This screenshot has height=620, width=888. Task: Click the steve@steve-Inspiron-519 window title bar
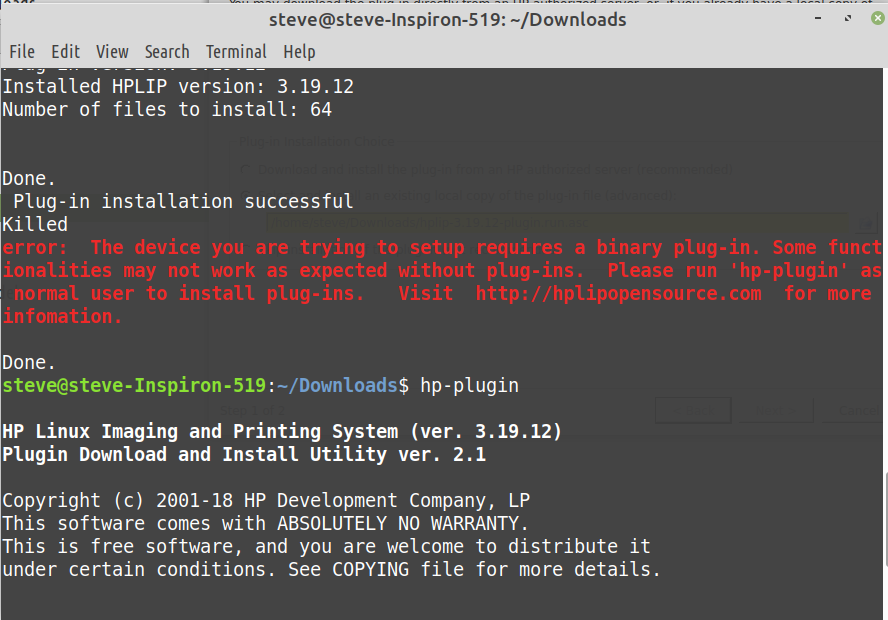448,19
